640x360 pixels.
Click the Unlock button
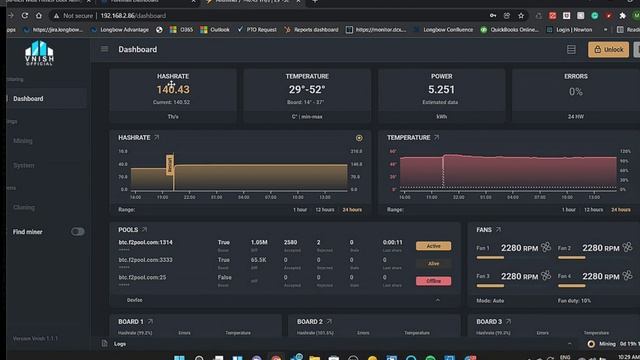[x=608, y=49]
